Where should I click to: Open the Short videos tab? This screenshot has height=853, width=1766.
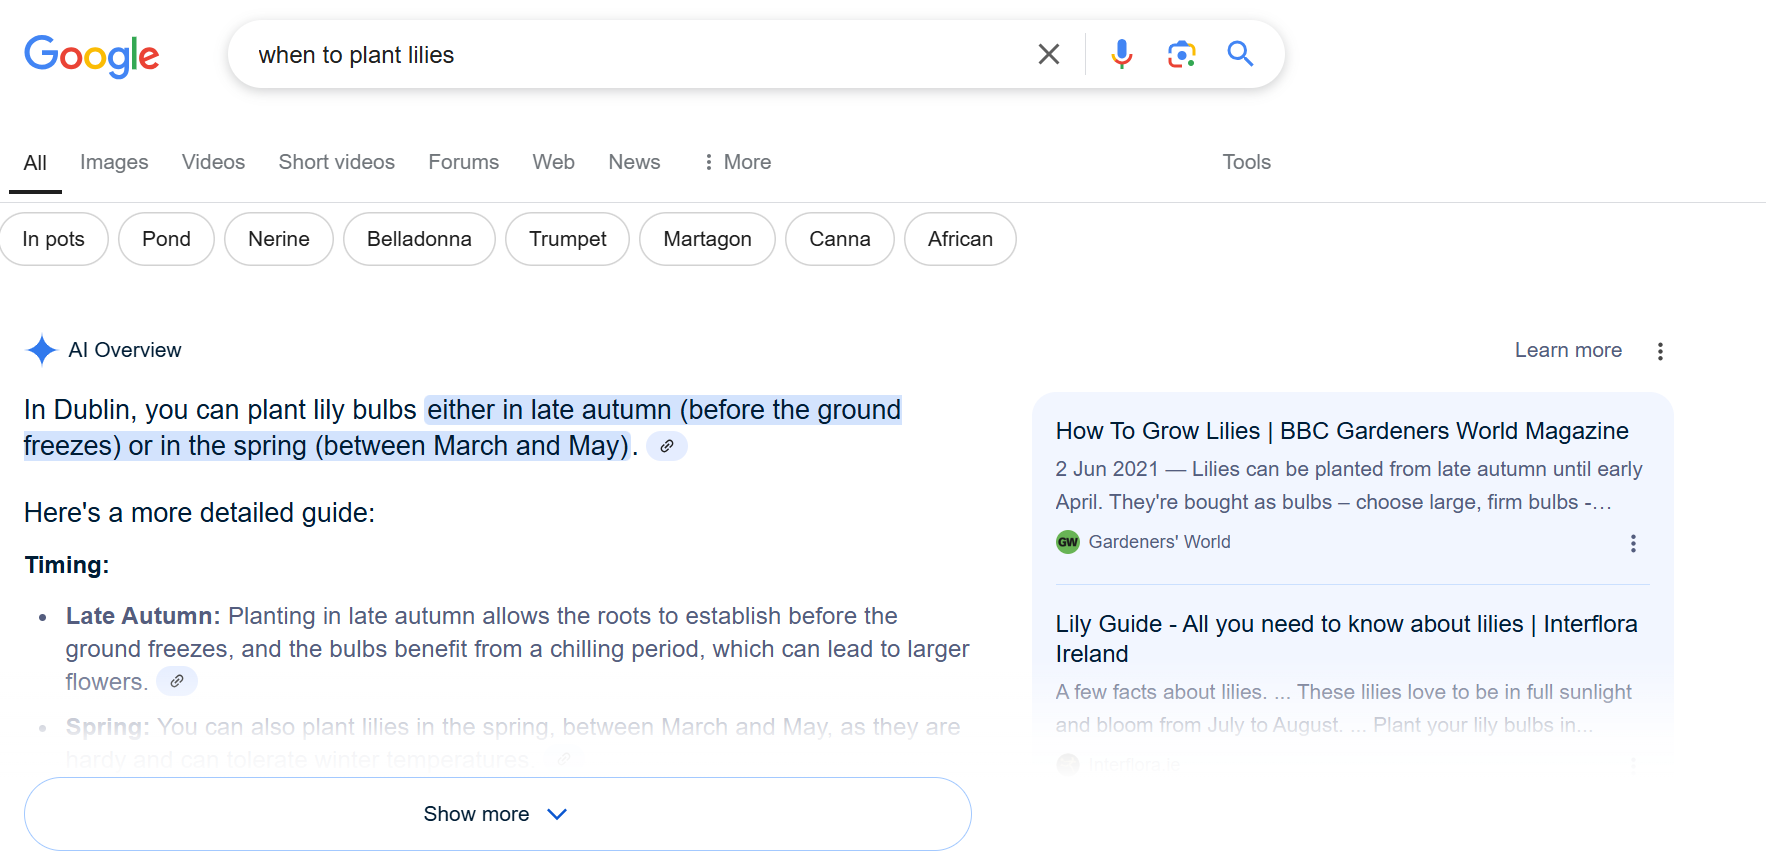(337, 162)
